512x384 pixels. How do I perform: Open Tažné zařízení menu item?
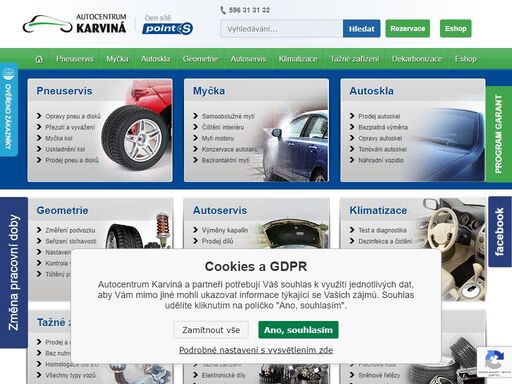click(x=355, y=59)
